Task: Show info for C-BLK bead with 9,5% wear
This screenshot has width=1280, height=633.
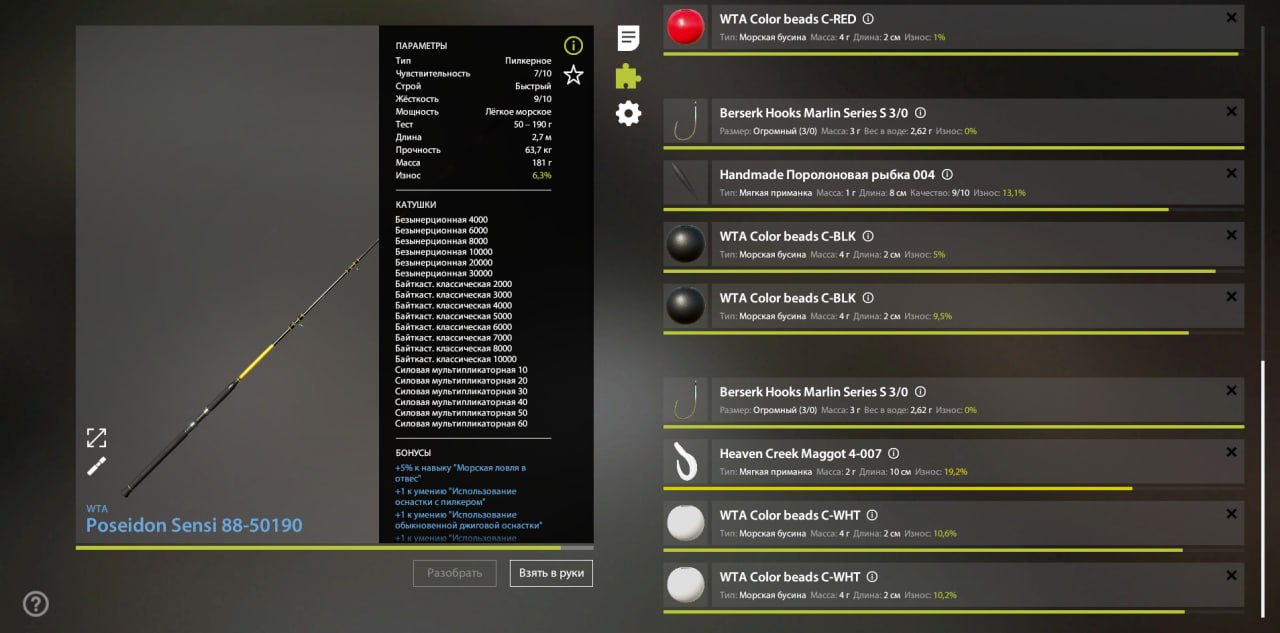Action: (x=868, y=298)
